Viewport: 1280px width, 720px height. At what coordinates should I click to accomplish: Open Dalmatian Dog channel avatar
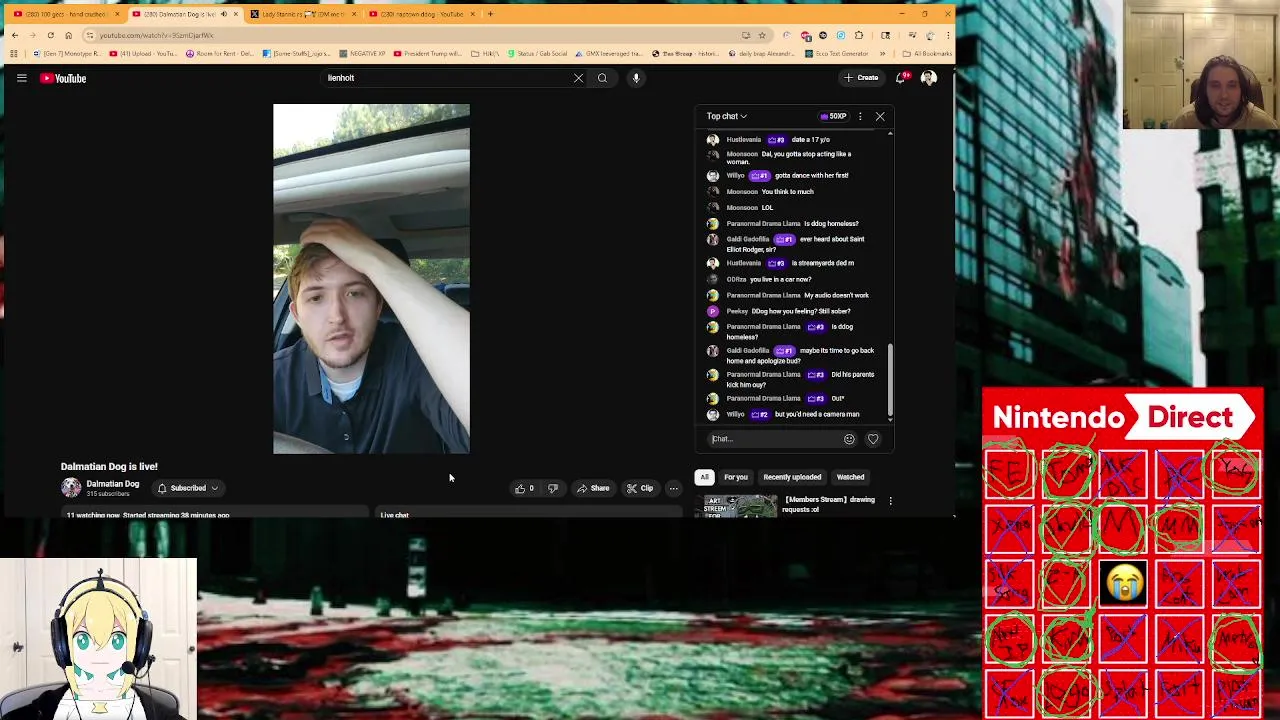click(x=71, y=488)
